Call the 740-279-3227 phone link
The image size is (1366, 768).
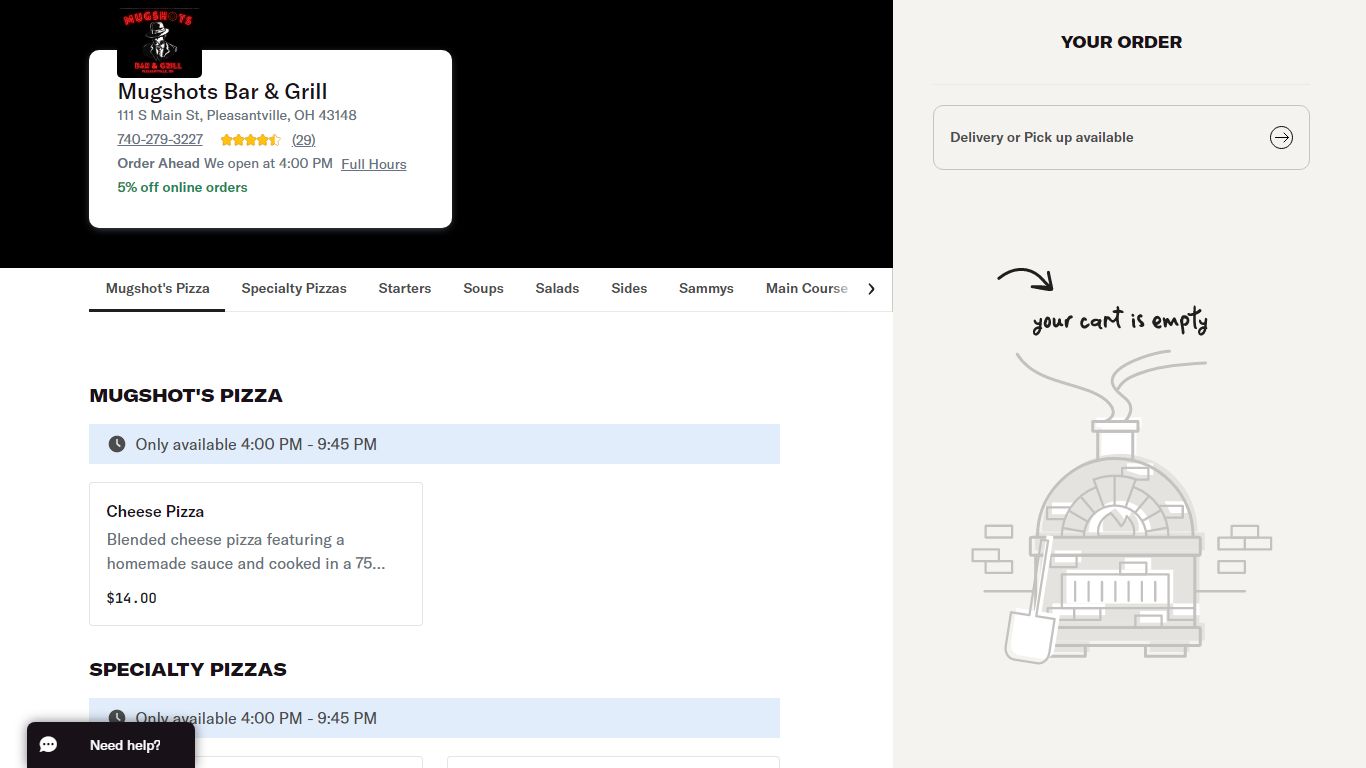coord(160,140)
